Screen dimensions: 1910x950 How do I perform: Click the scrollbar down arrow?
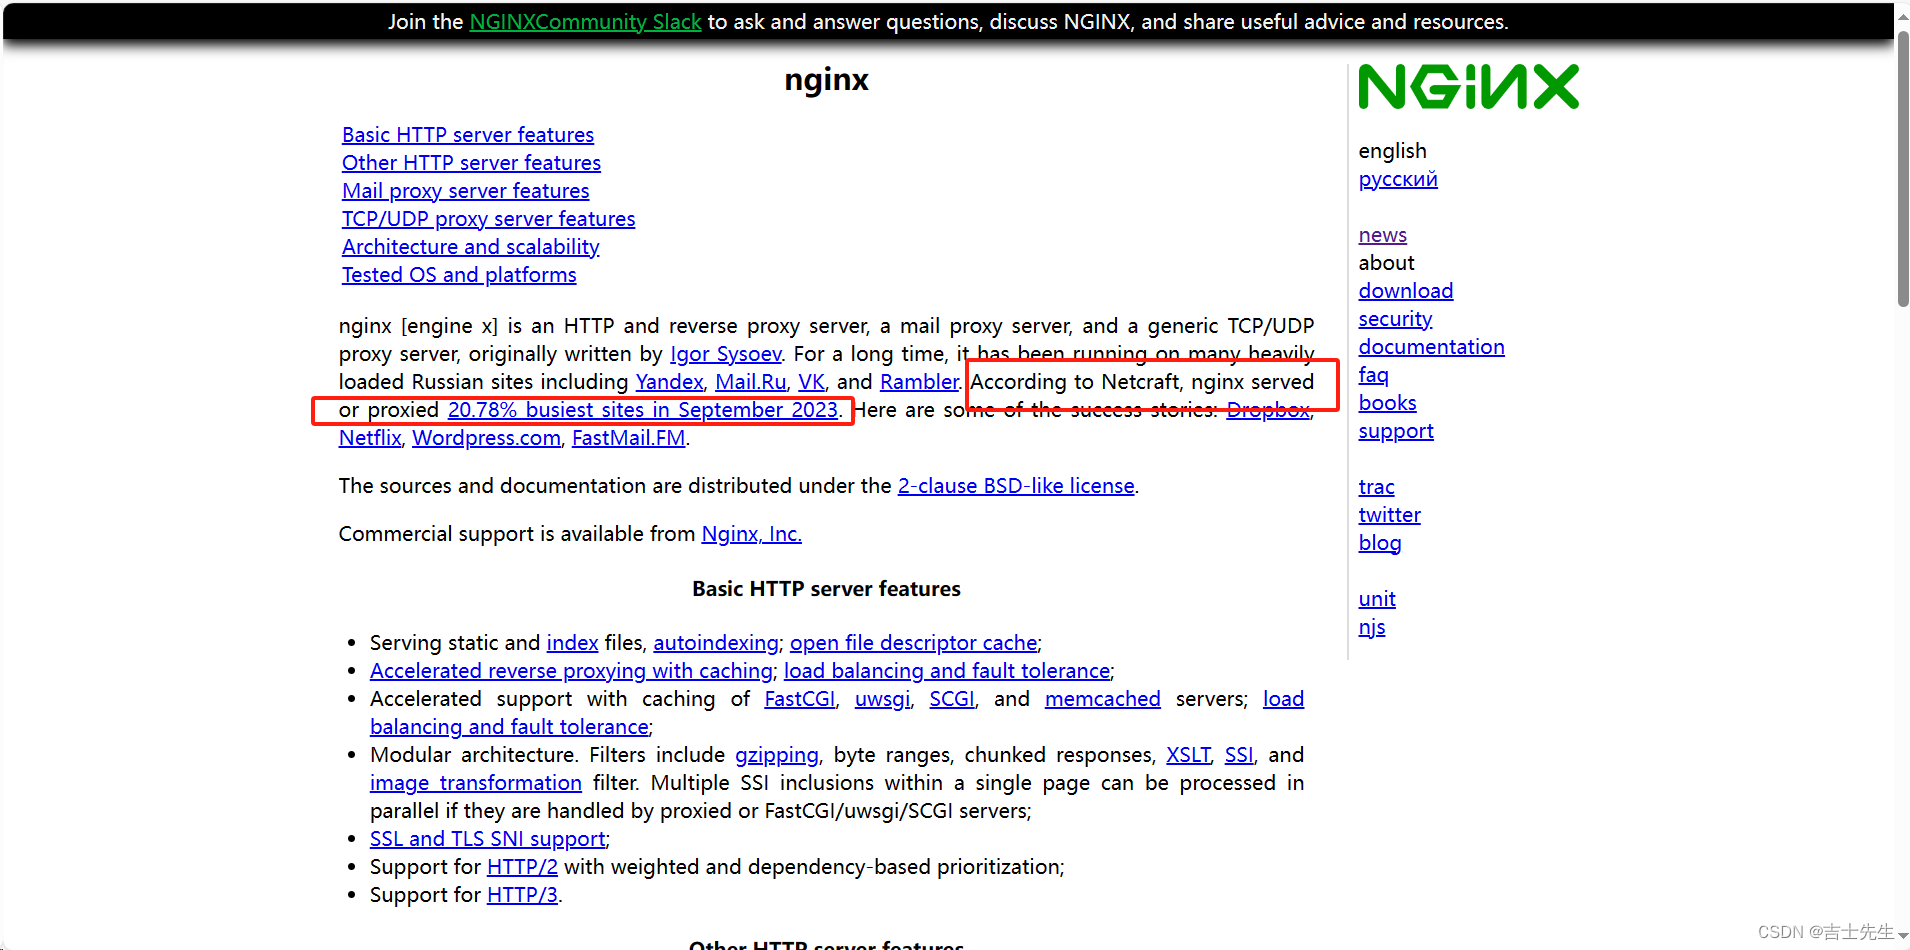pos(1902,937)
